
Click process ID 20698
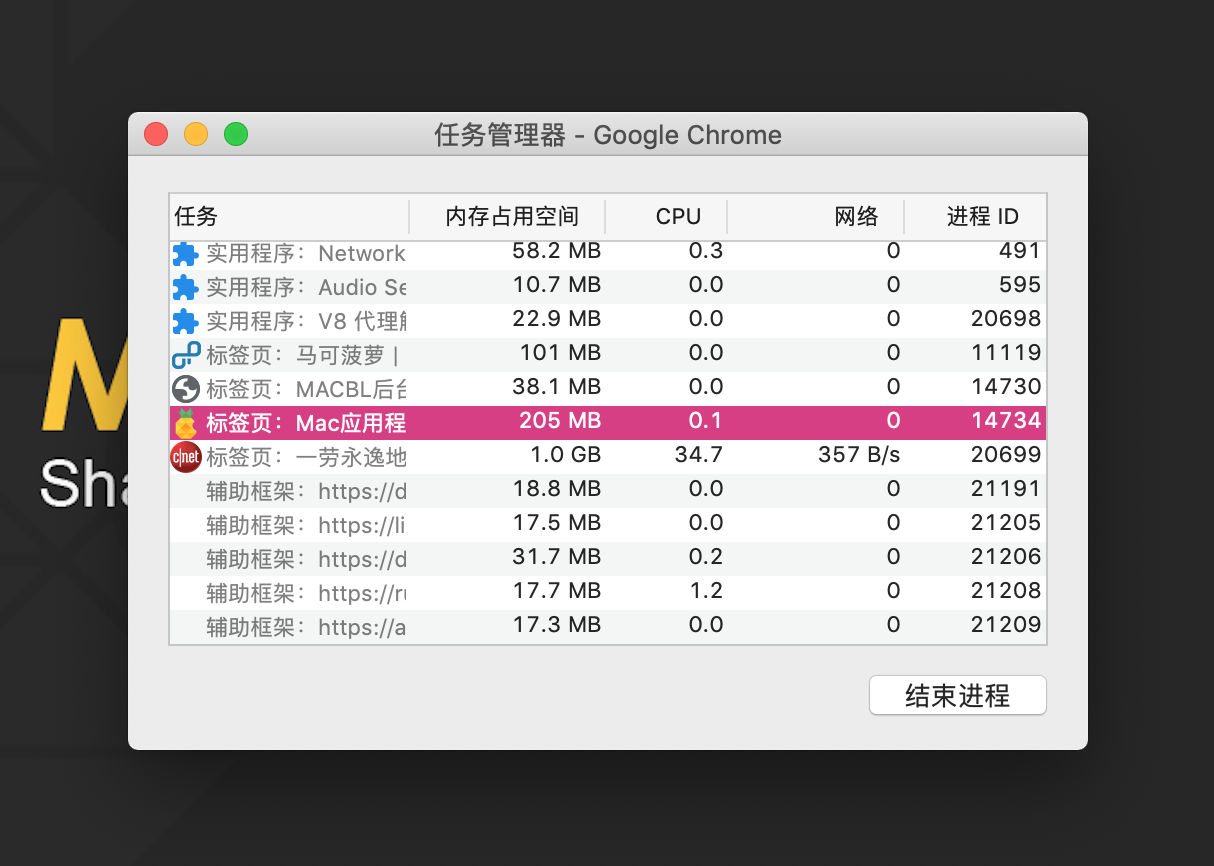(1006, 319)
